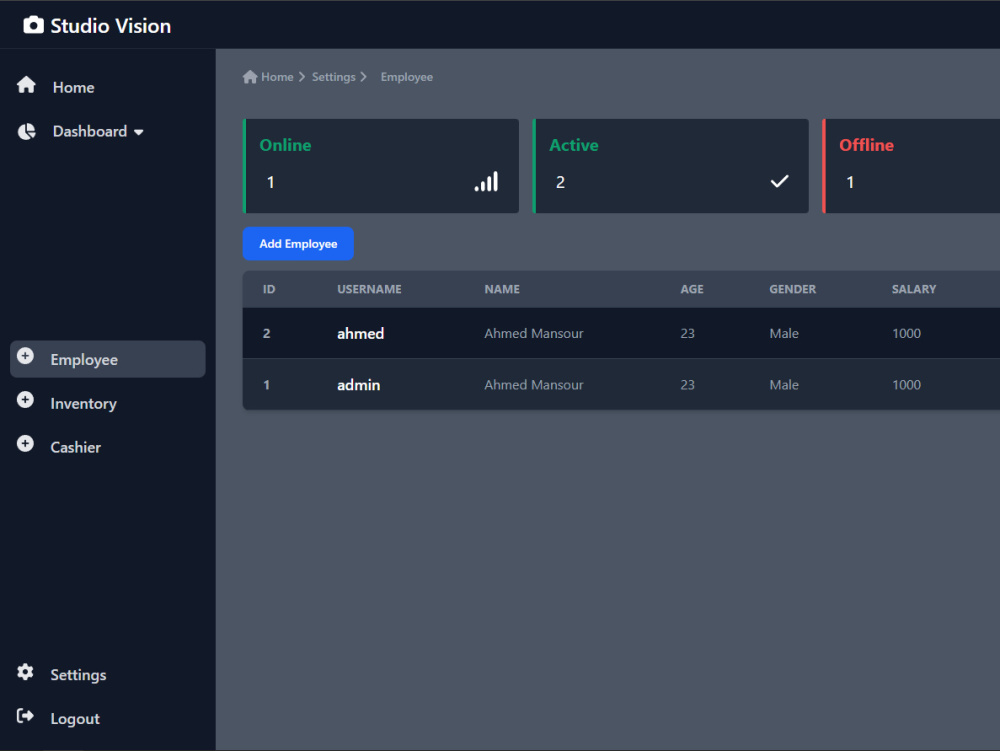Click the breadcrumb home icon
Screen dimensions: 1000x751
click(x=250, y=77)
